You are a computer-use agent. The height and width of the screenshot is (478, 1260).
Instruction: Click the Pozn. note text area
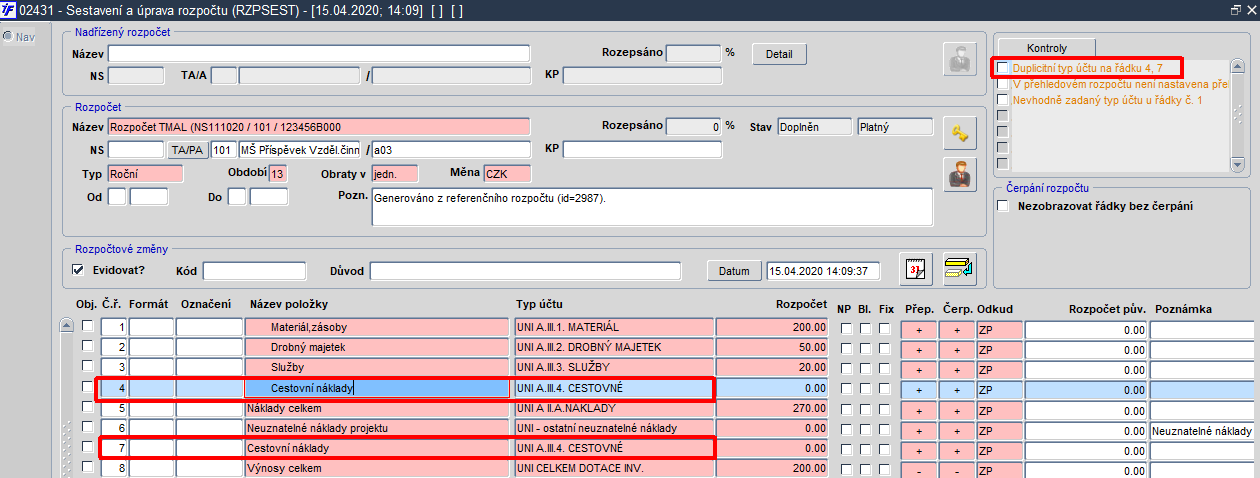point(652,207)
